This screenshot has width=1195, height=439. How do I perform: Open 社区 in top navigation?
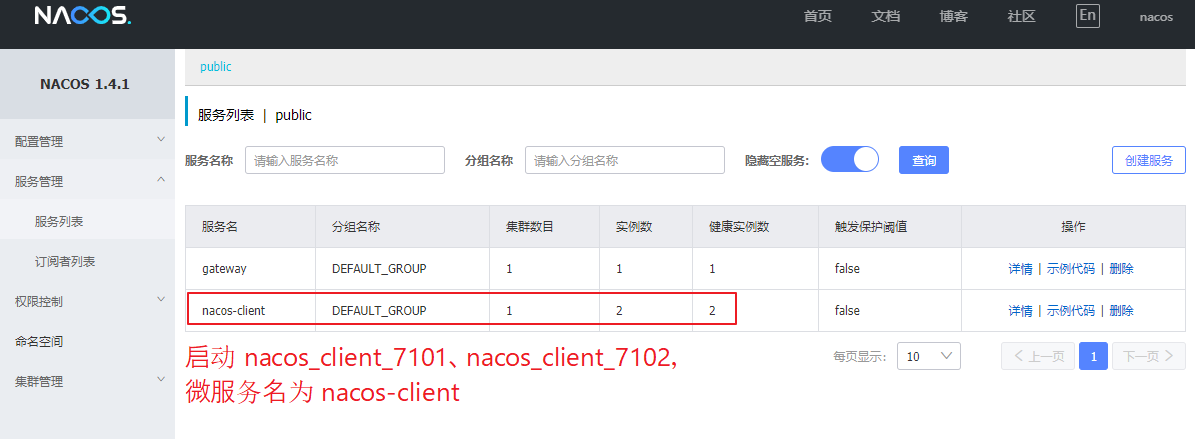pyautogui.click(x=1021, y=17)
